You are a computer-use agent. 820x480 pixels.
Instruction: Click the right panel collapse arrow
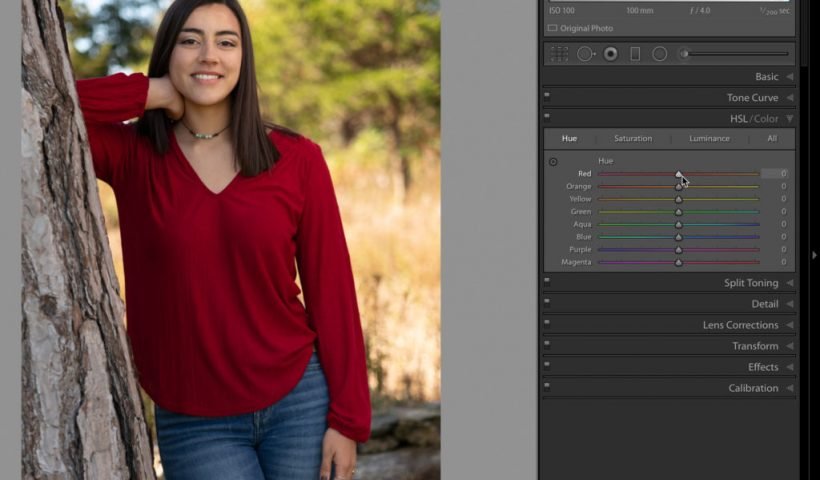(x=814, y=255)
